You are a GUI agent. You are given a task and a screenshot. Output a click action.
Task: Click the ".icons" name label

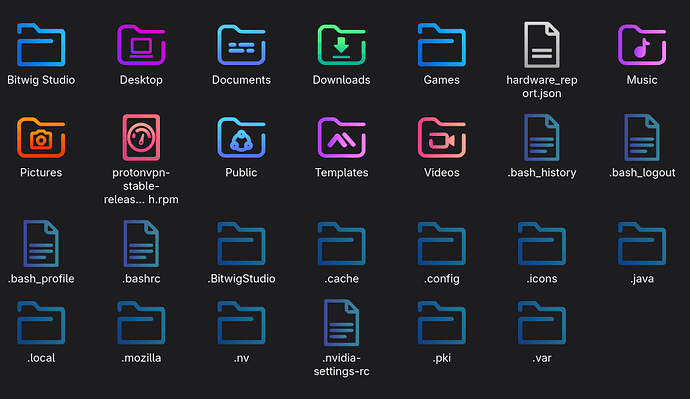pos(542,279)
